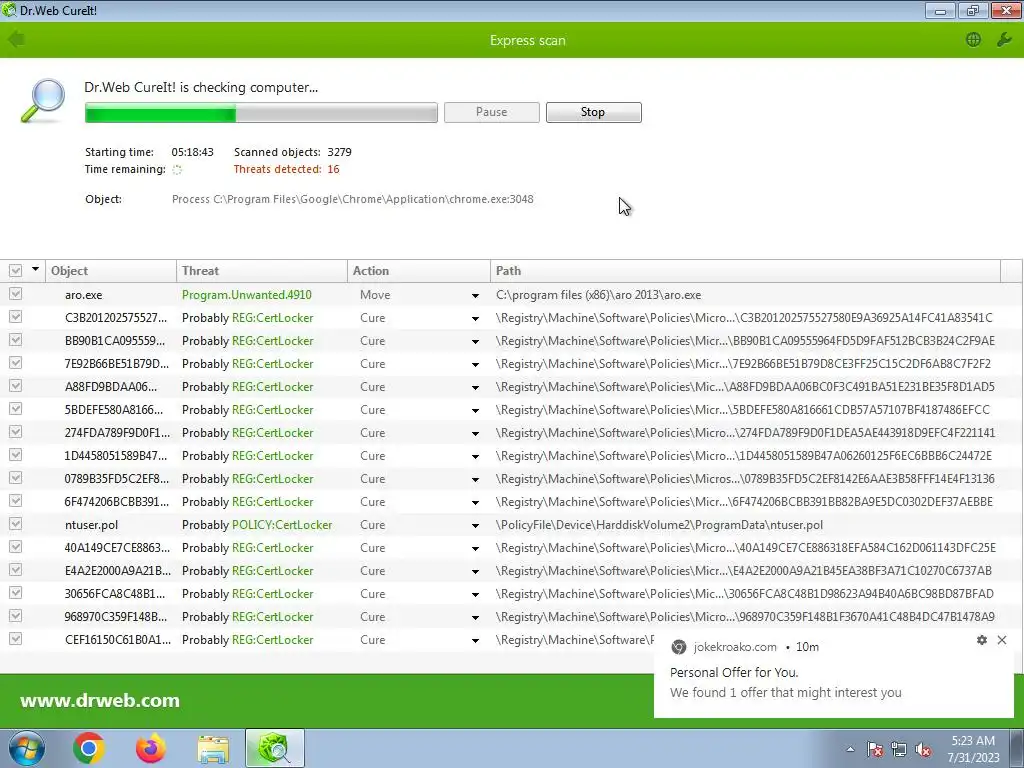Sort by Path column header
The image size is (1024, 768).
point(745,271)
